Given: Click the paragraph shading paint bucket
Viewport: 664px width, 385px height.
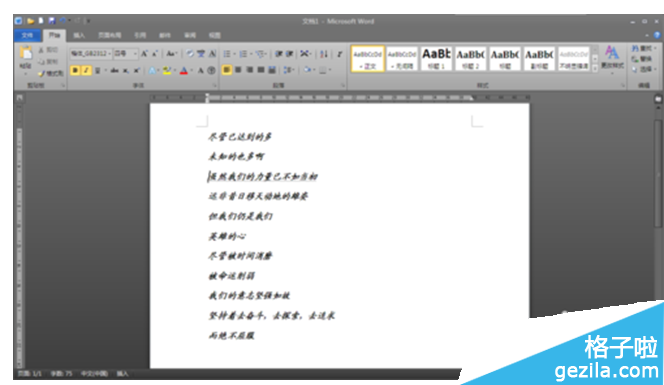Looking at the screenshot, I should coord(307,70).
